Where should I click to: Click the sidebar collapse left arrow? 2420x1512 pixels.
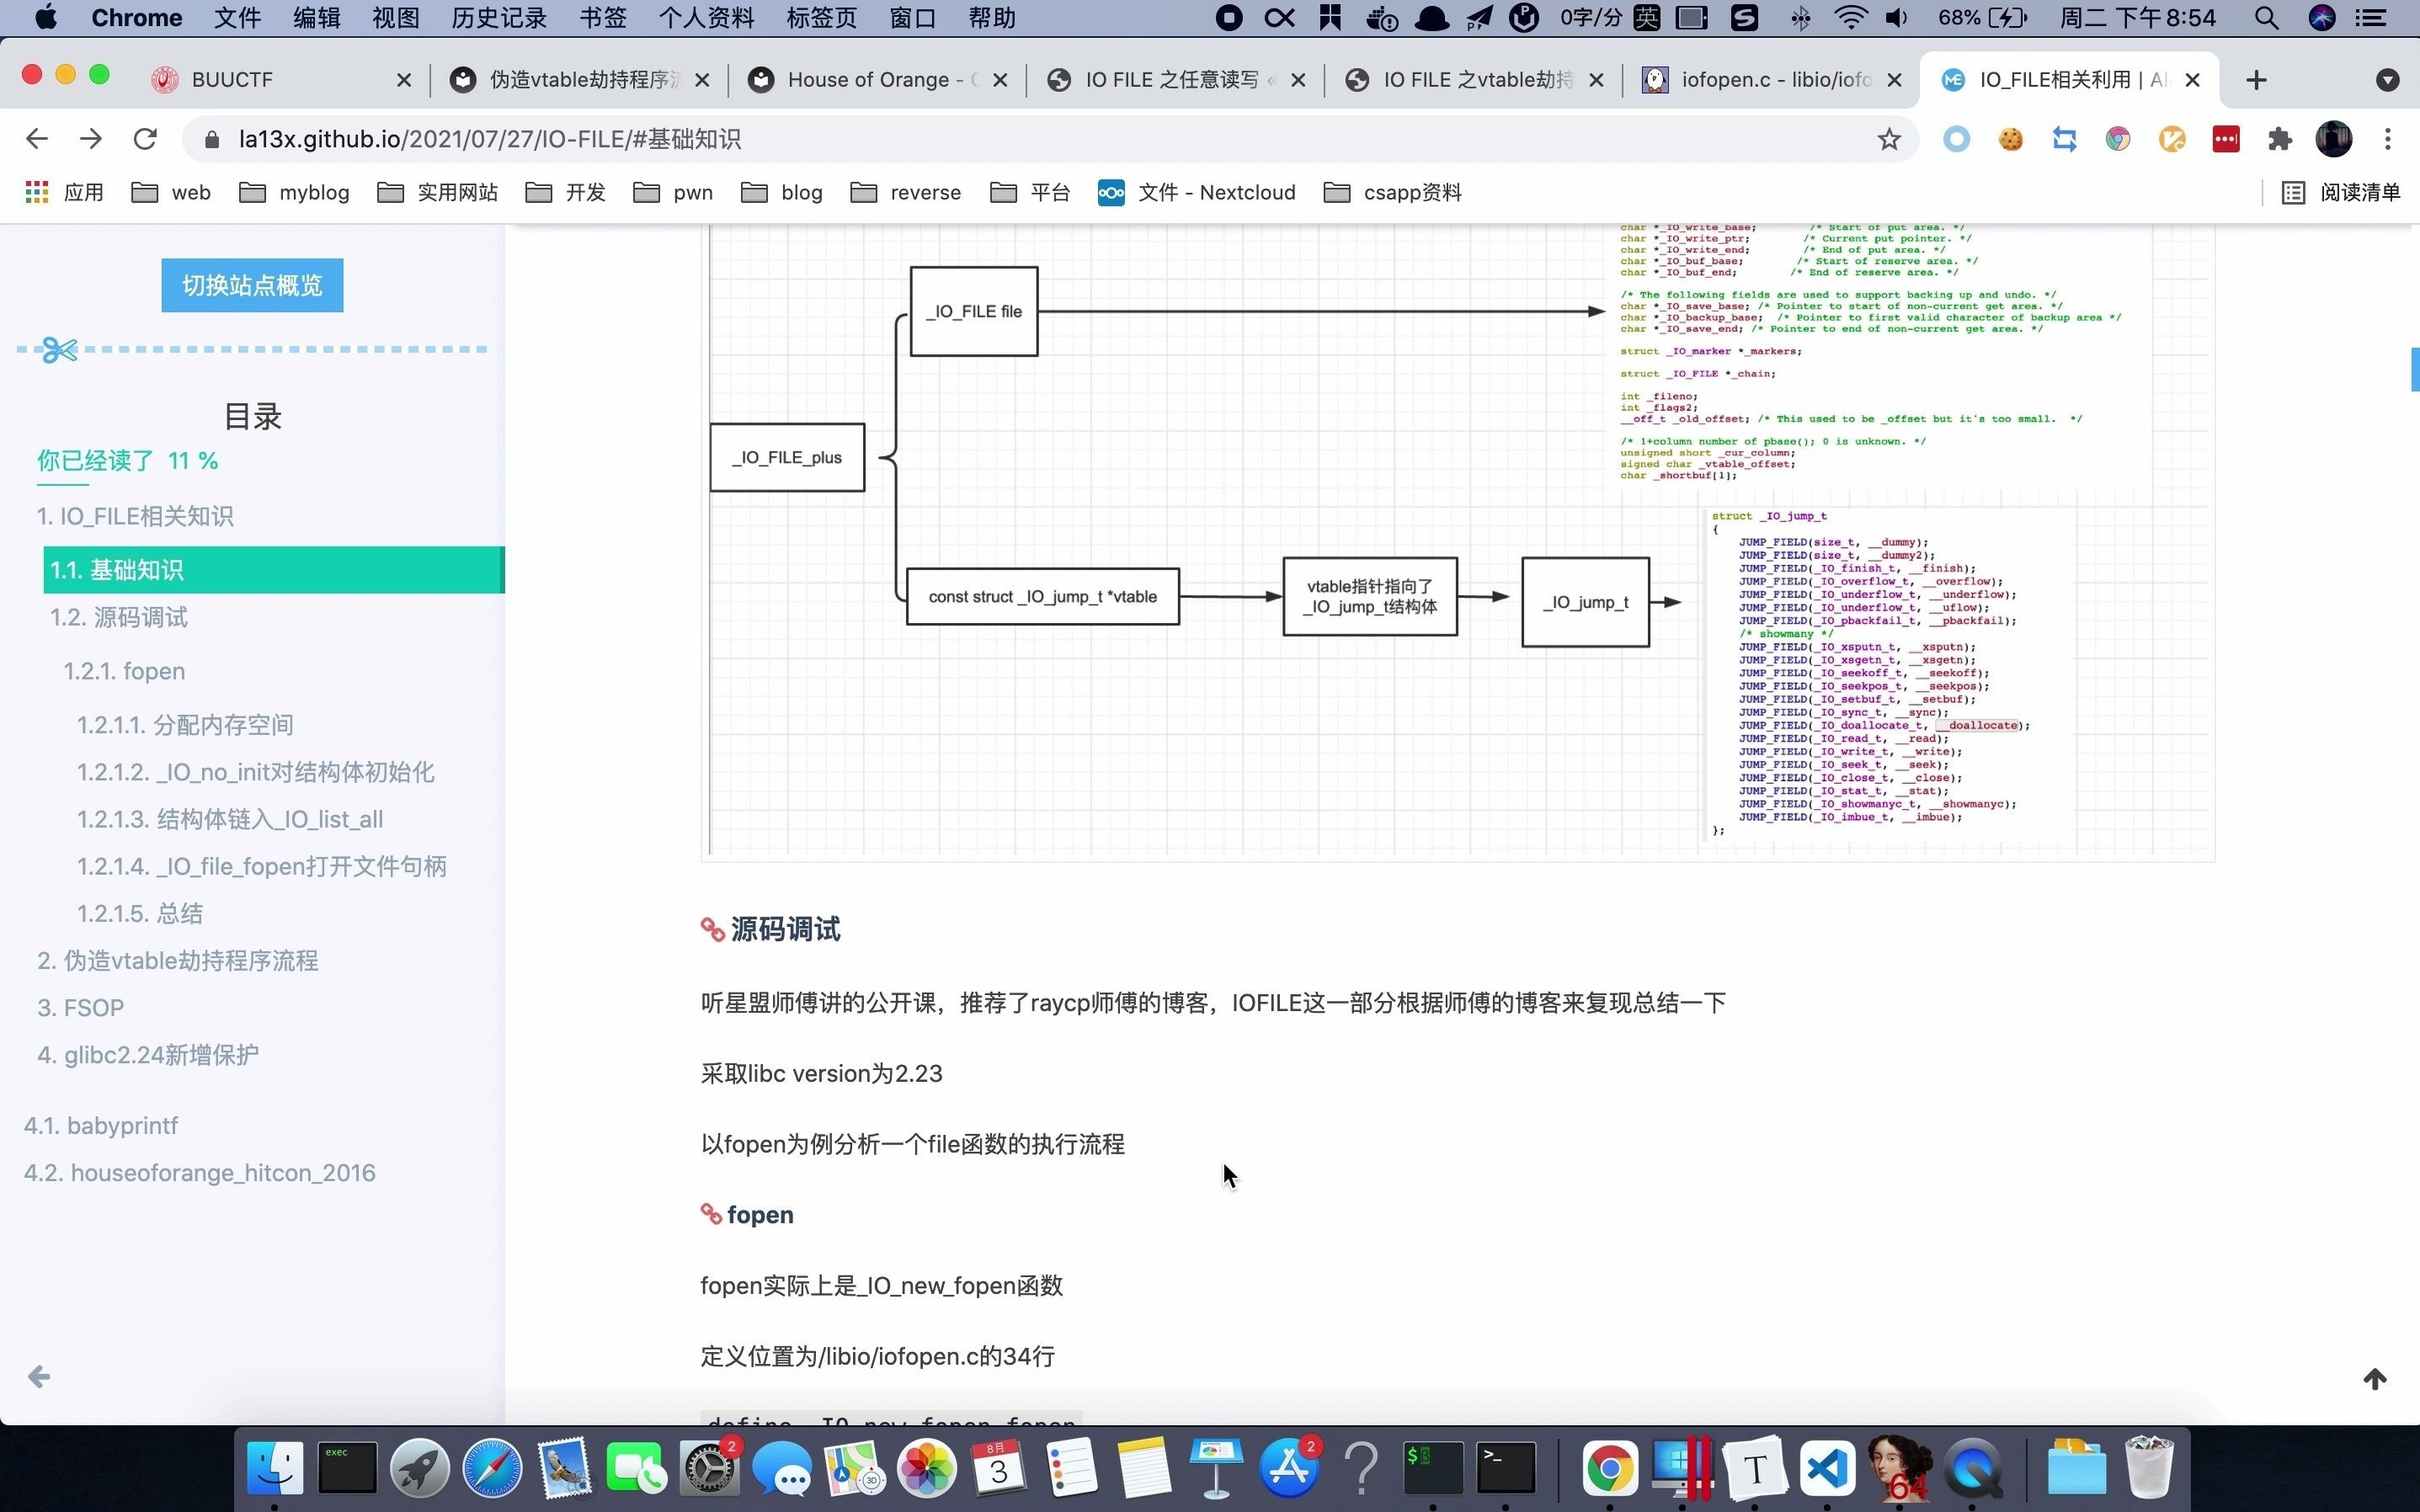39,1377
